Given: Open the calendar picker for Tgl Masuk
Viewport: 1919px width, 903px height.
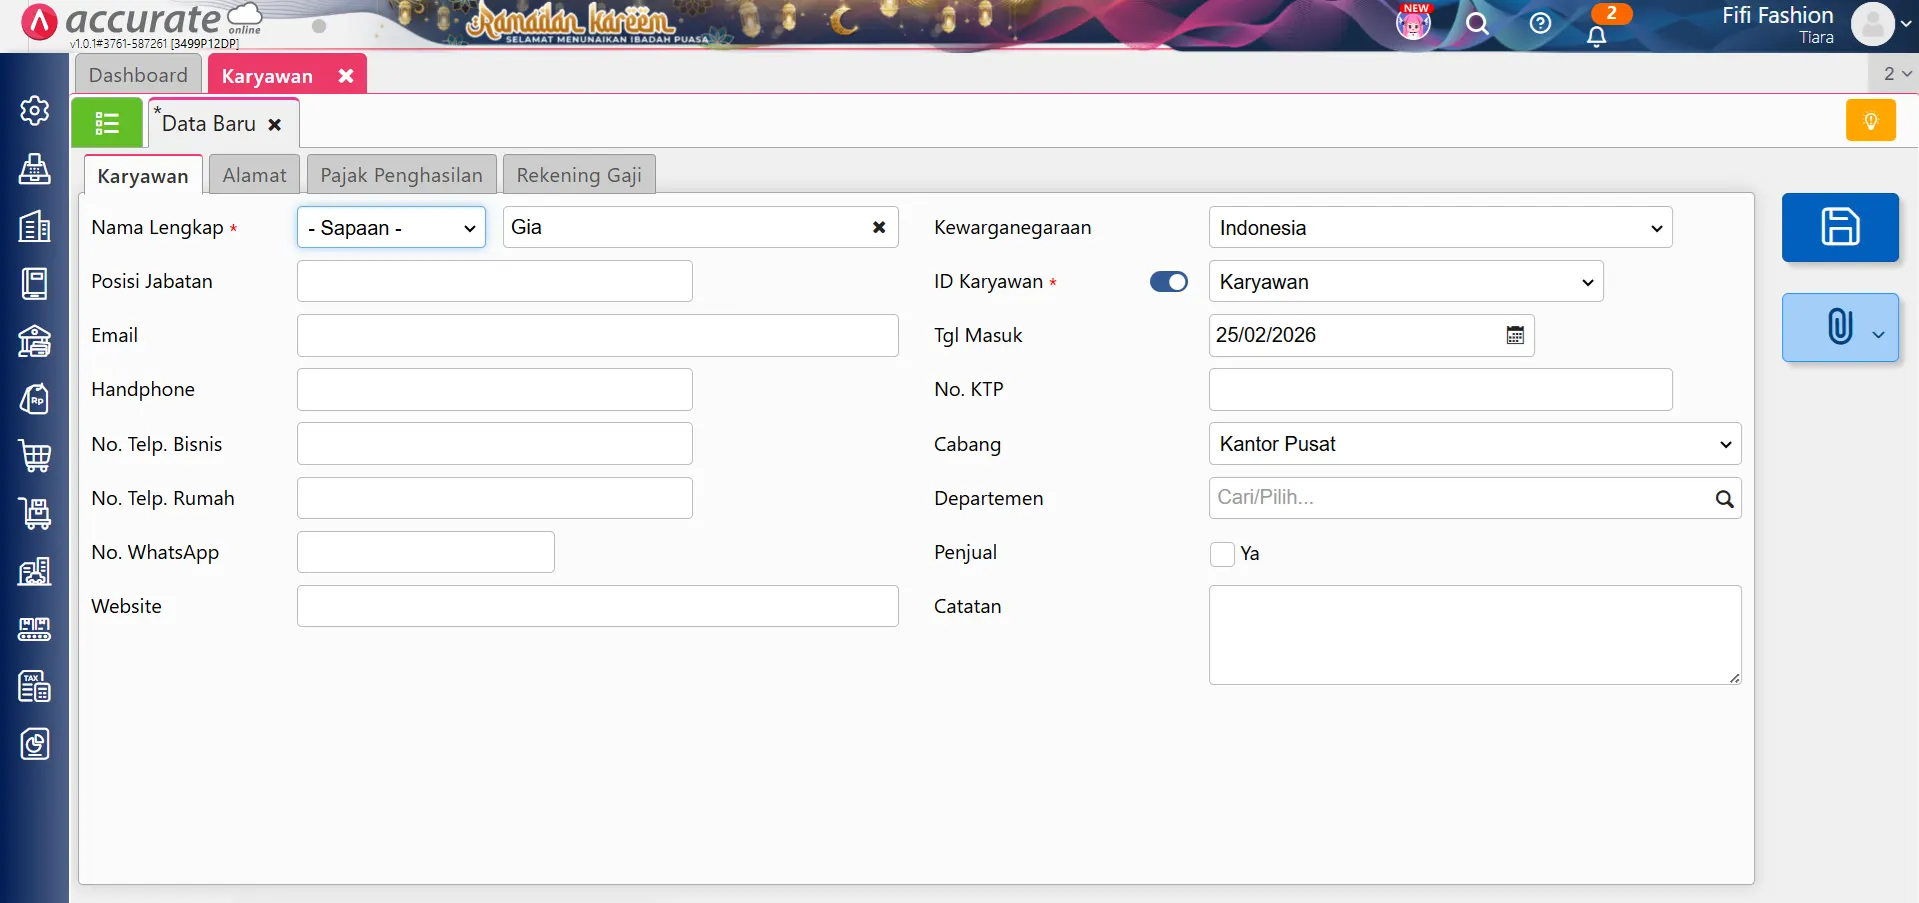Looking at the screenshot, I should click(x=1515, y=335).
